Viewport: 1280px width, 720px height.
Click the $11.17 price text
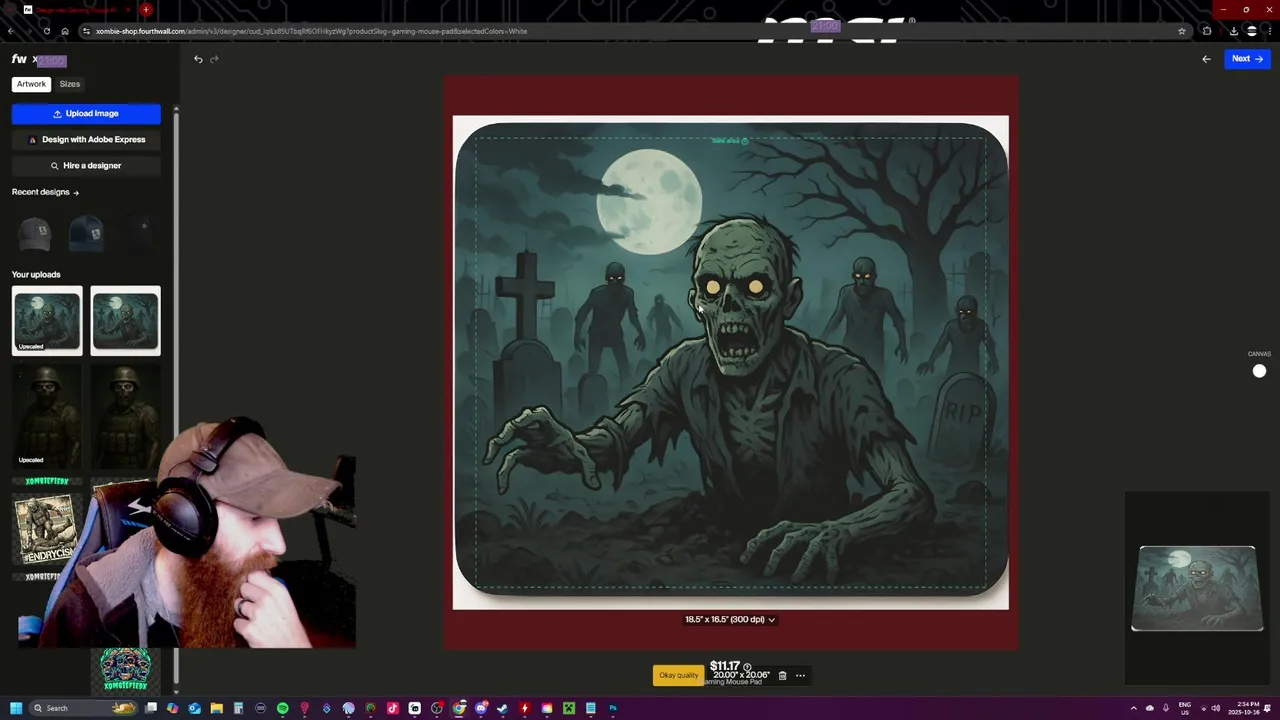[x=725, y=666]
